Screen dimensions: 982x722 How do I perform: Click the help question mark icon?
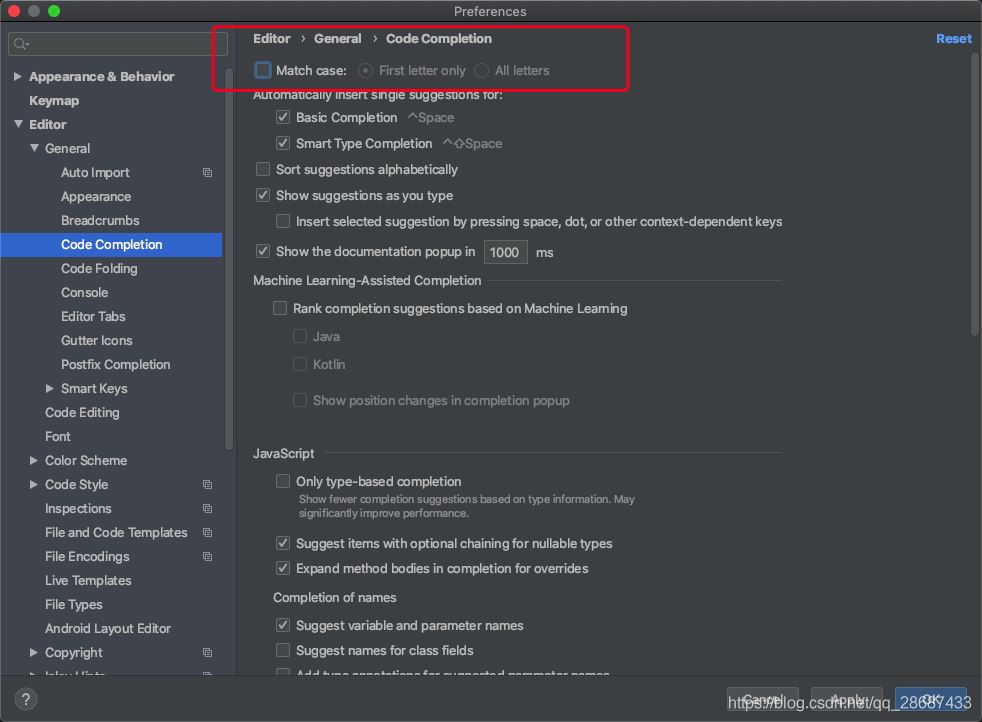[26, 699]
